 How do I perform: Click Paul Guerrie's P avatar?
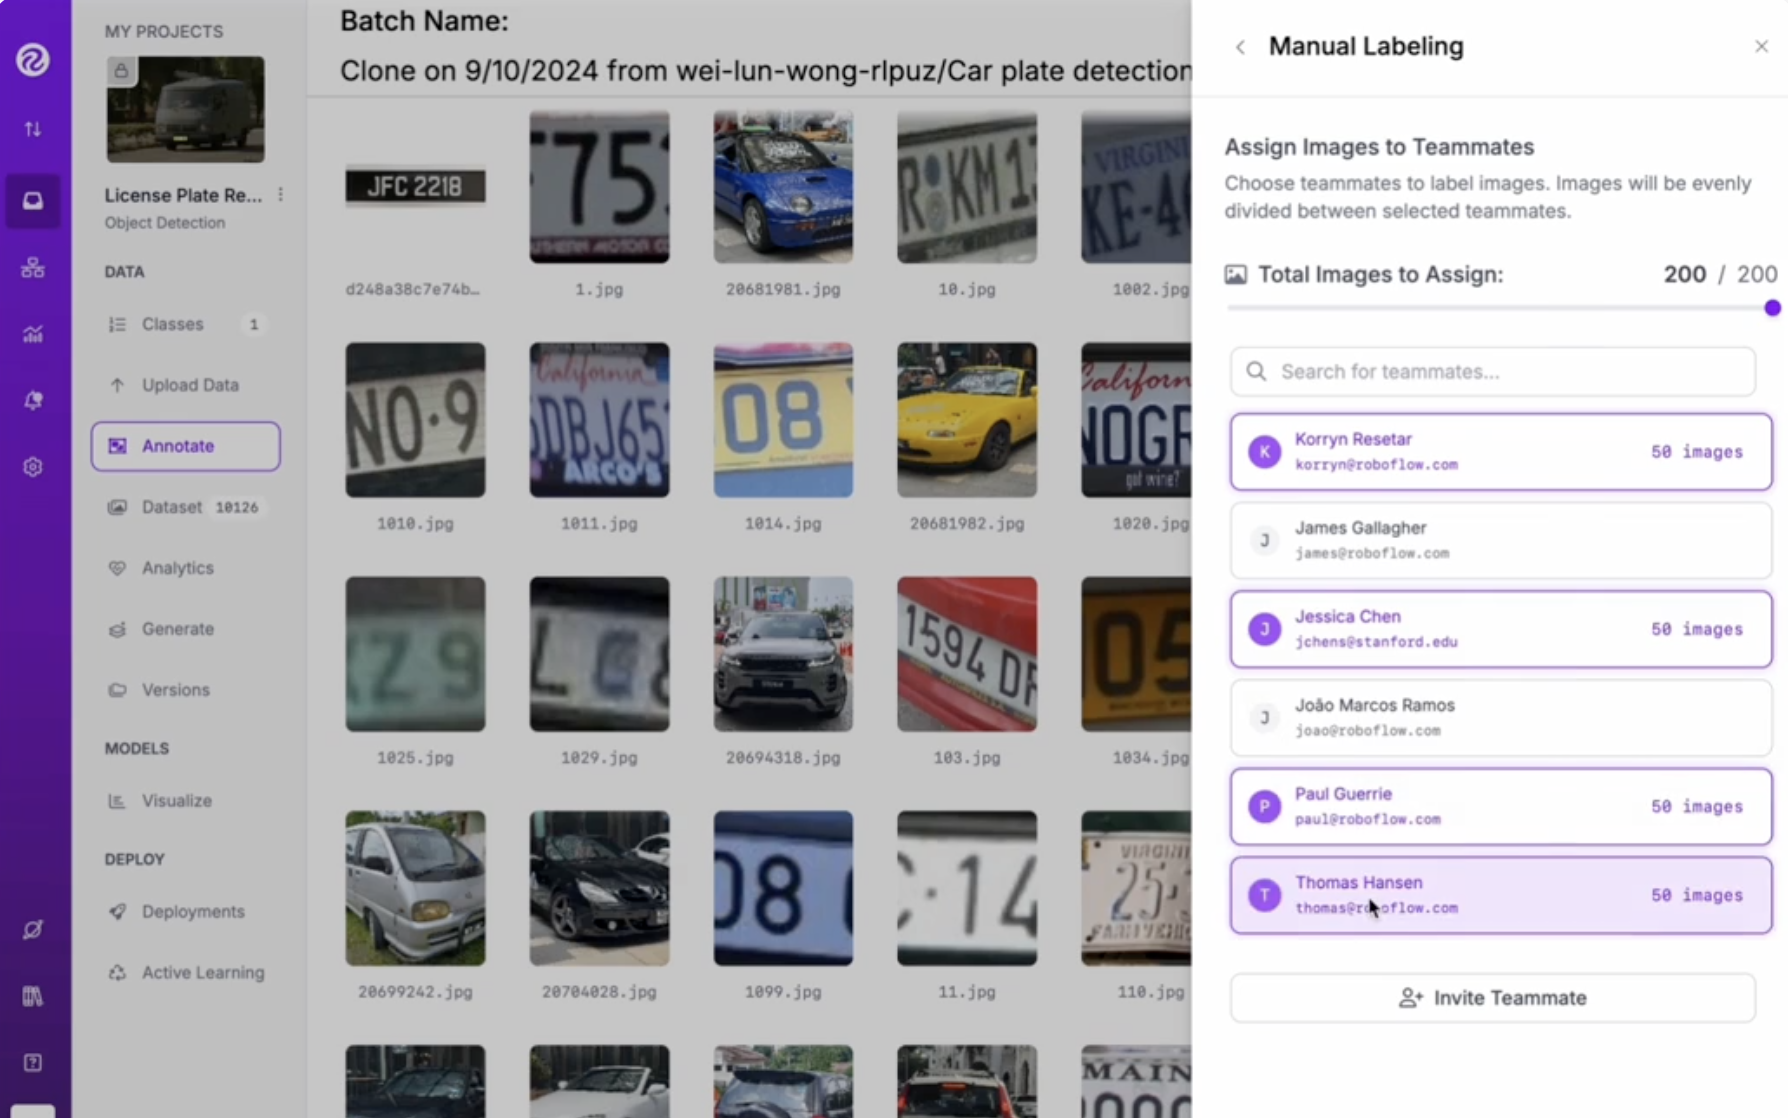[x=1264, y=806]
